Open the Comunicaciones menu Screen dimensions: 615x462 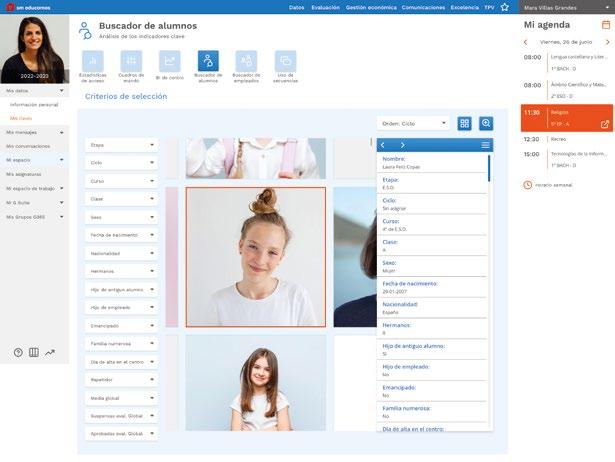(x=423, y=7)
